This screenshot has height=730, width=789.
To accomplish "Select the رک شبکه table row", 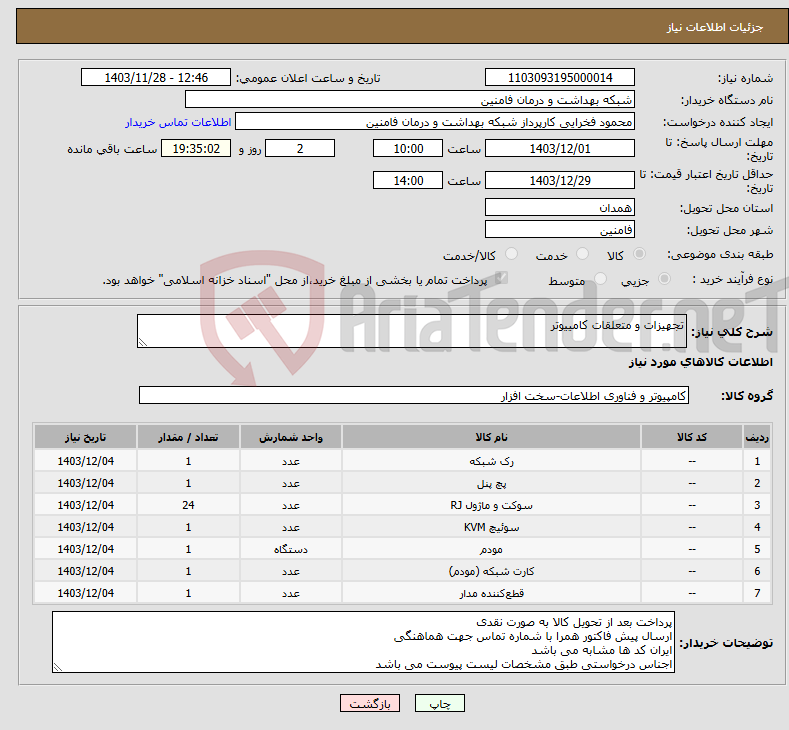I will click(491, 462).
